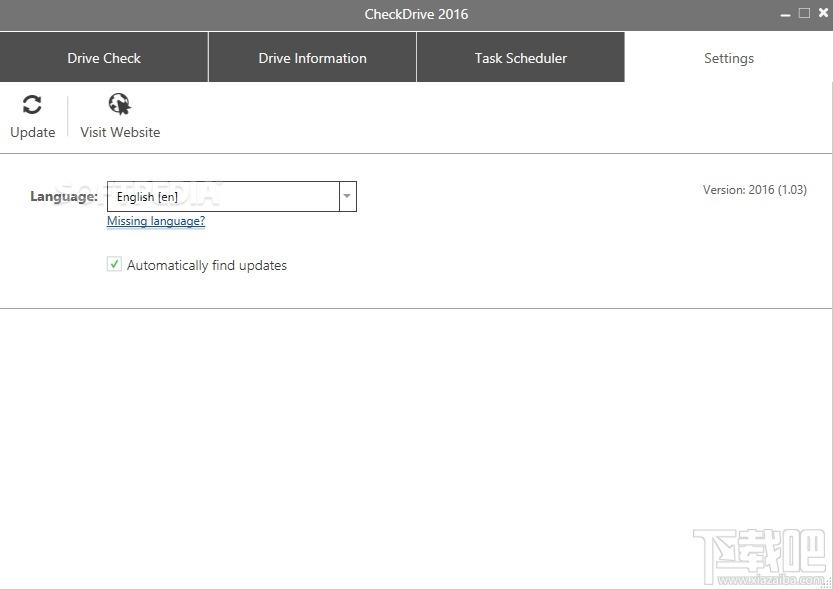Click the Version: 2016 (1.03) text
833x590 pixels.
(x=754, y=190)
